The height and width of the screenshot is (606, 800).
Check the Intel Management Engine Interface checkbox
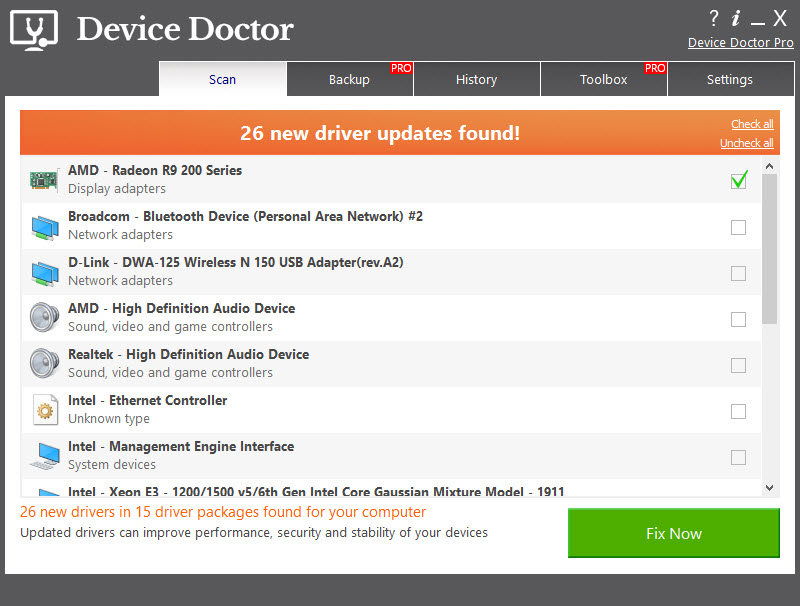click(738, 457)
